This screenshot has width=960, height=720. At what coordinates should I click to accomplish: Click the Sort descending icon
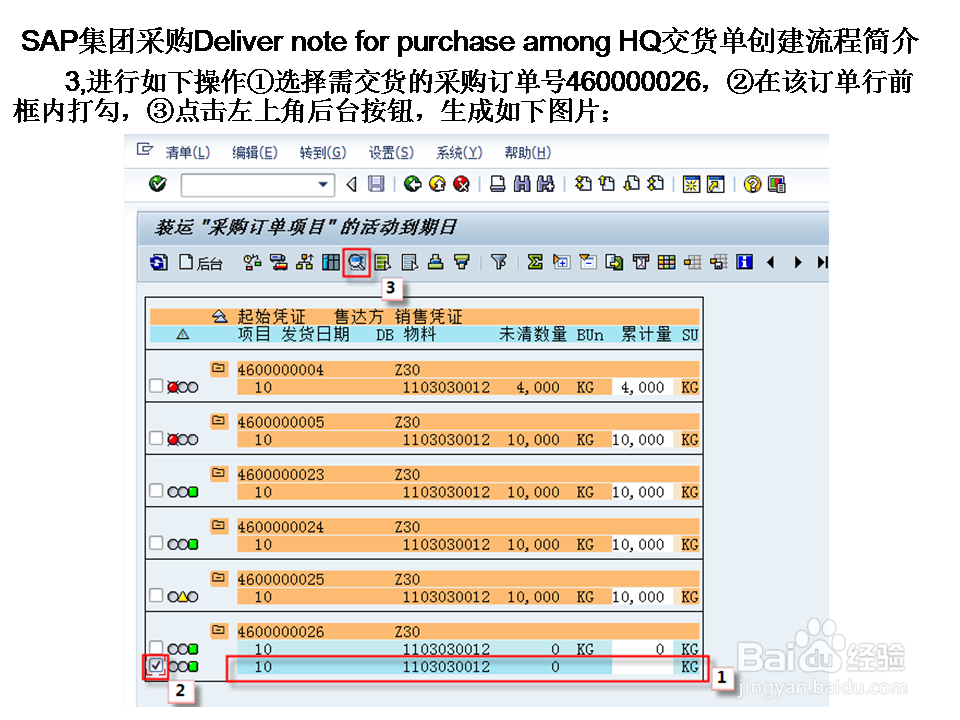tap(462, 263)
